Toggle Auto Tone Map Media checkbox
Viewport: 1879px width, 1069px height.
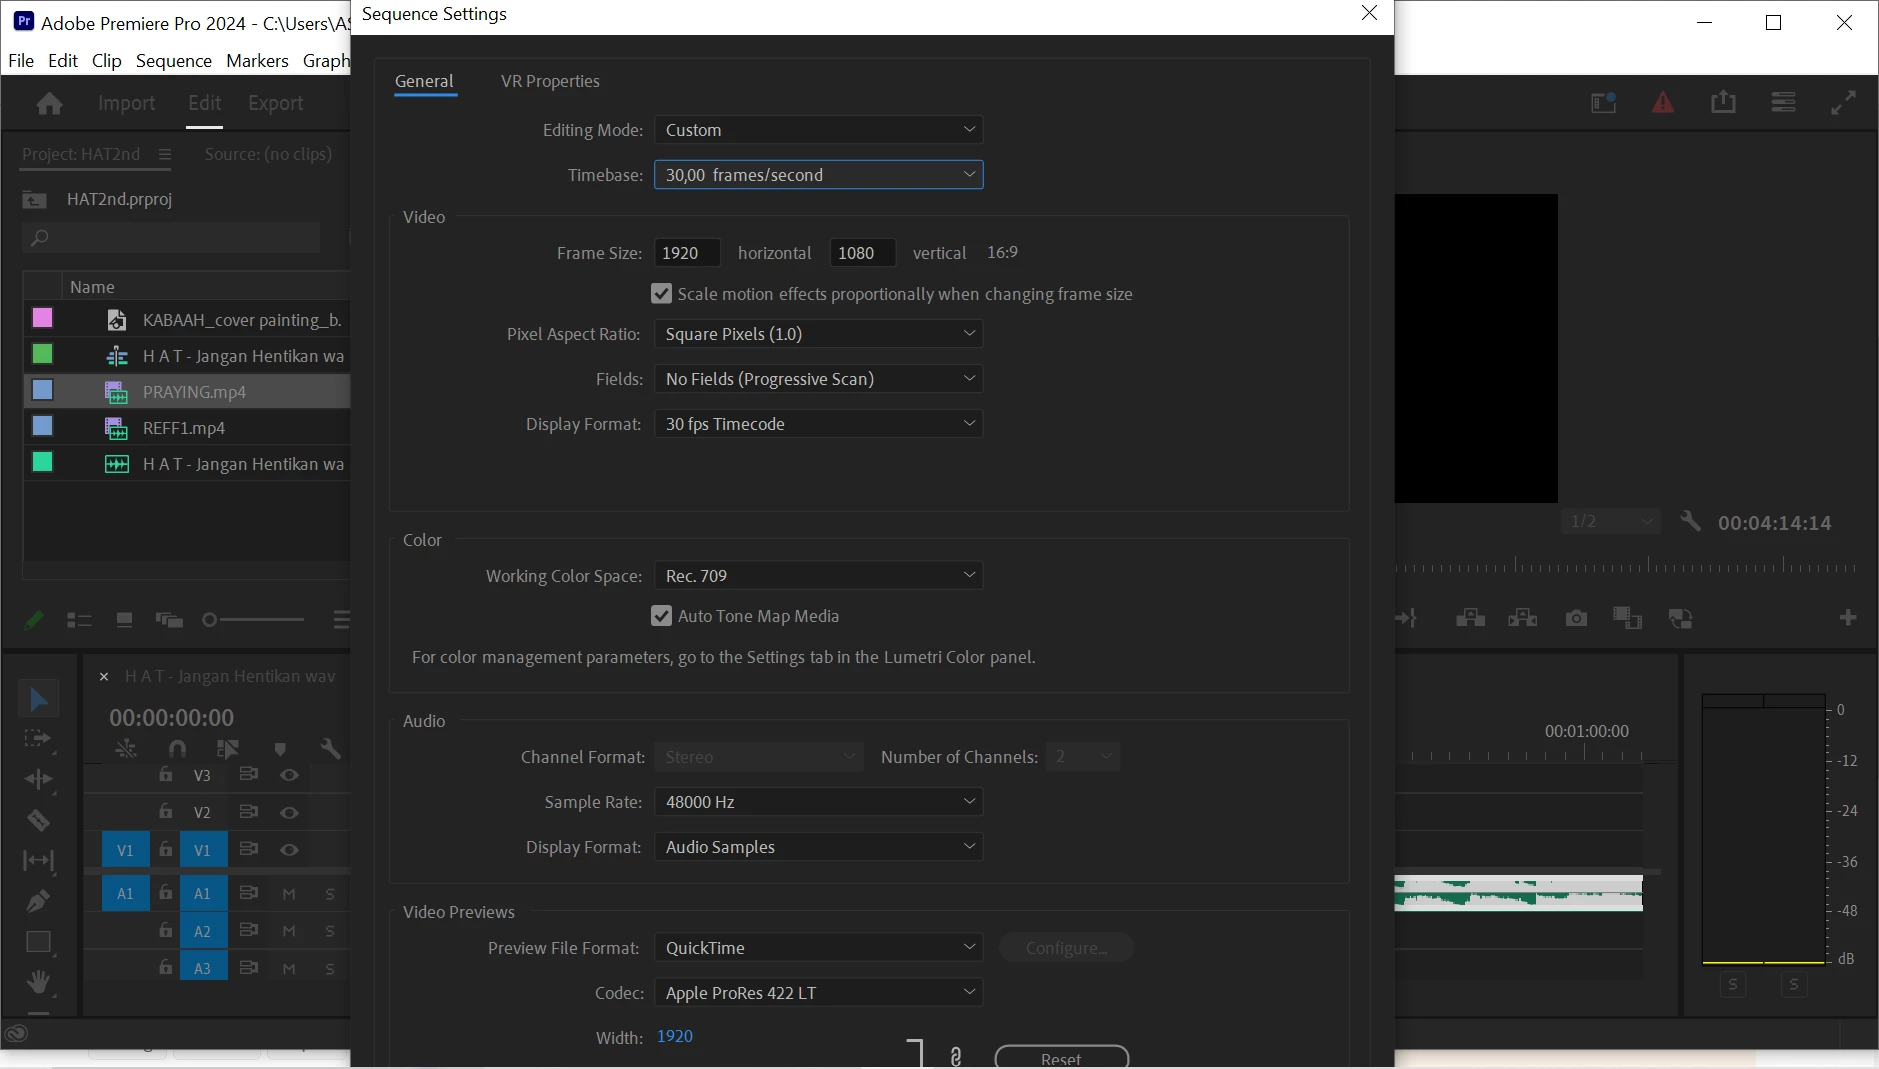click(661, 616)
